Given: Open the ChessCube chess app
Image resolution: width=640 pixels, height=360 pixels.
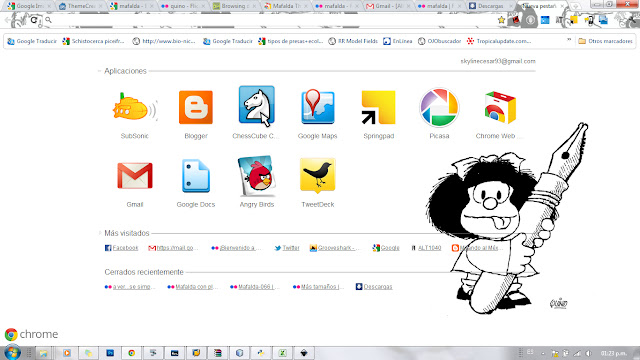Looking at the screenshot, I should (256, 106).
